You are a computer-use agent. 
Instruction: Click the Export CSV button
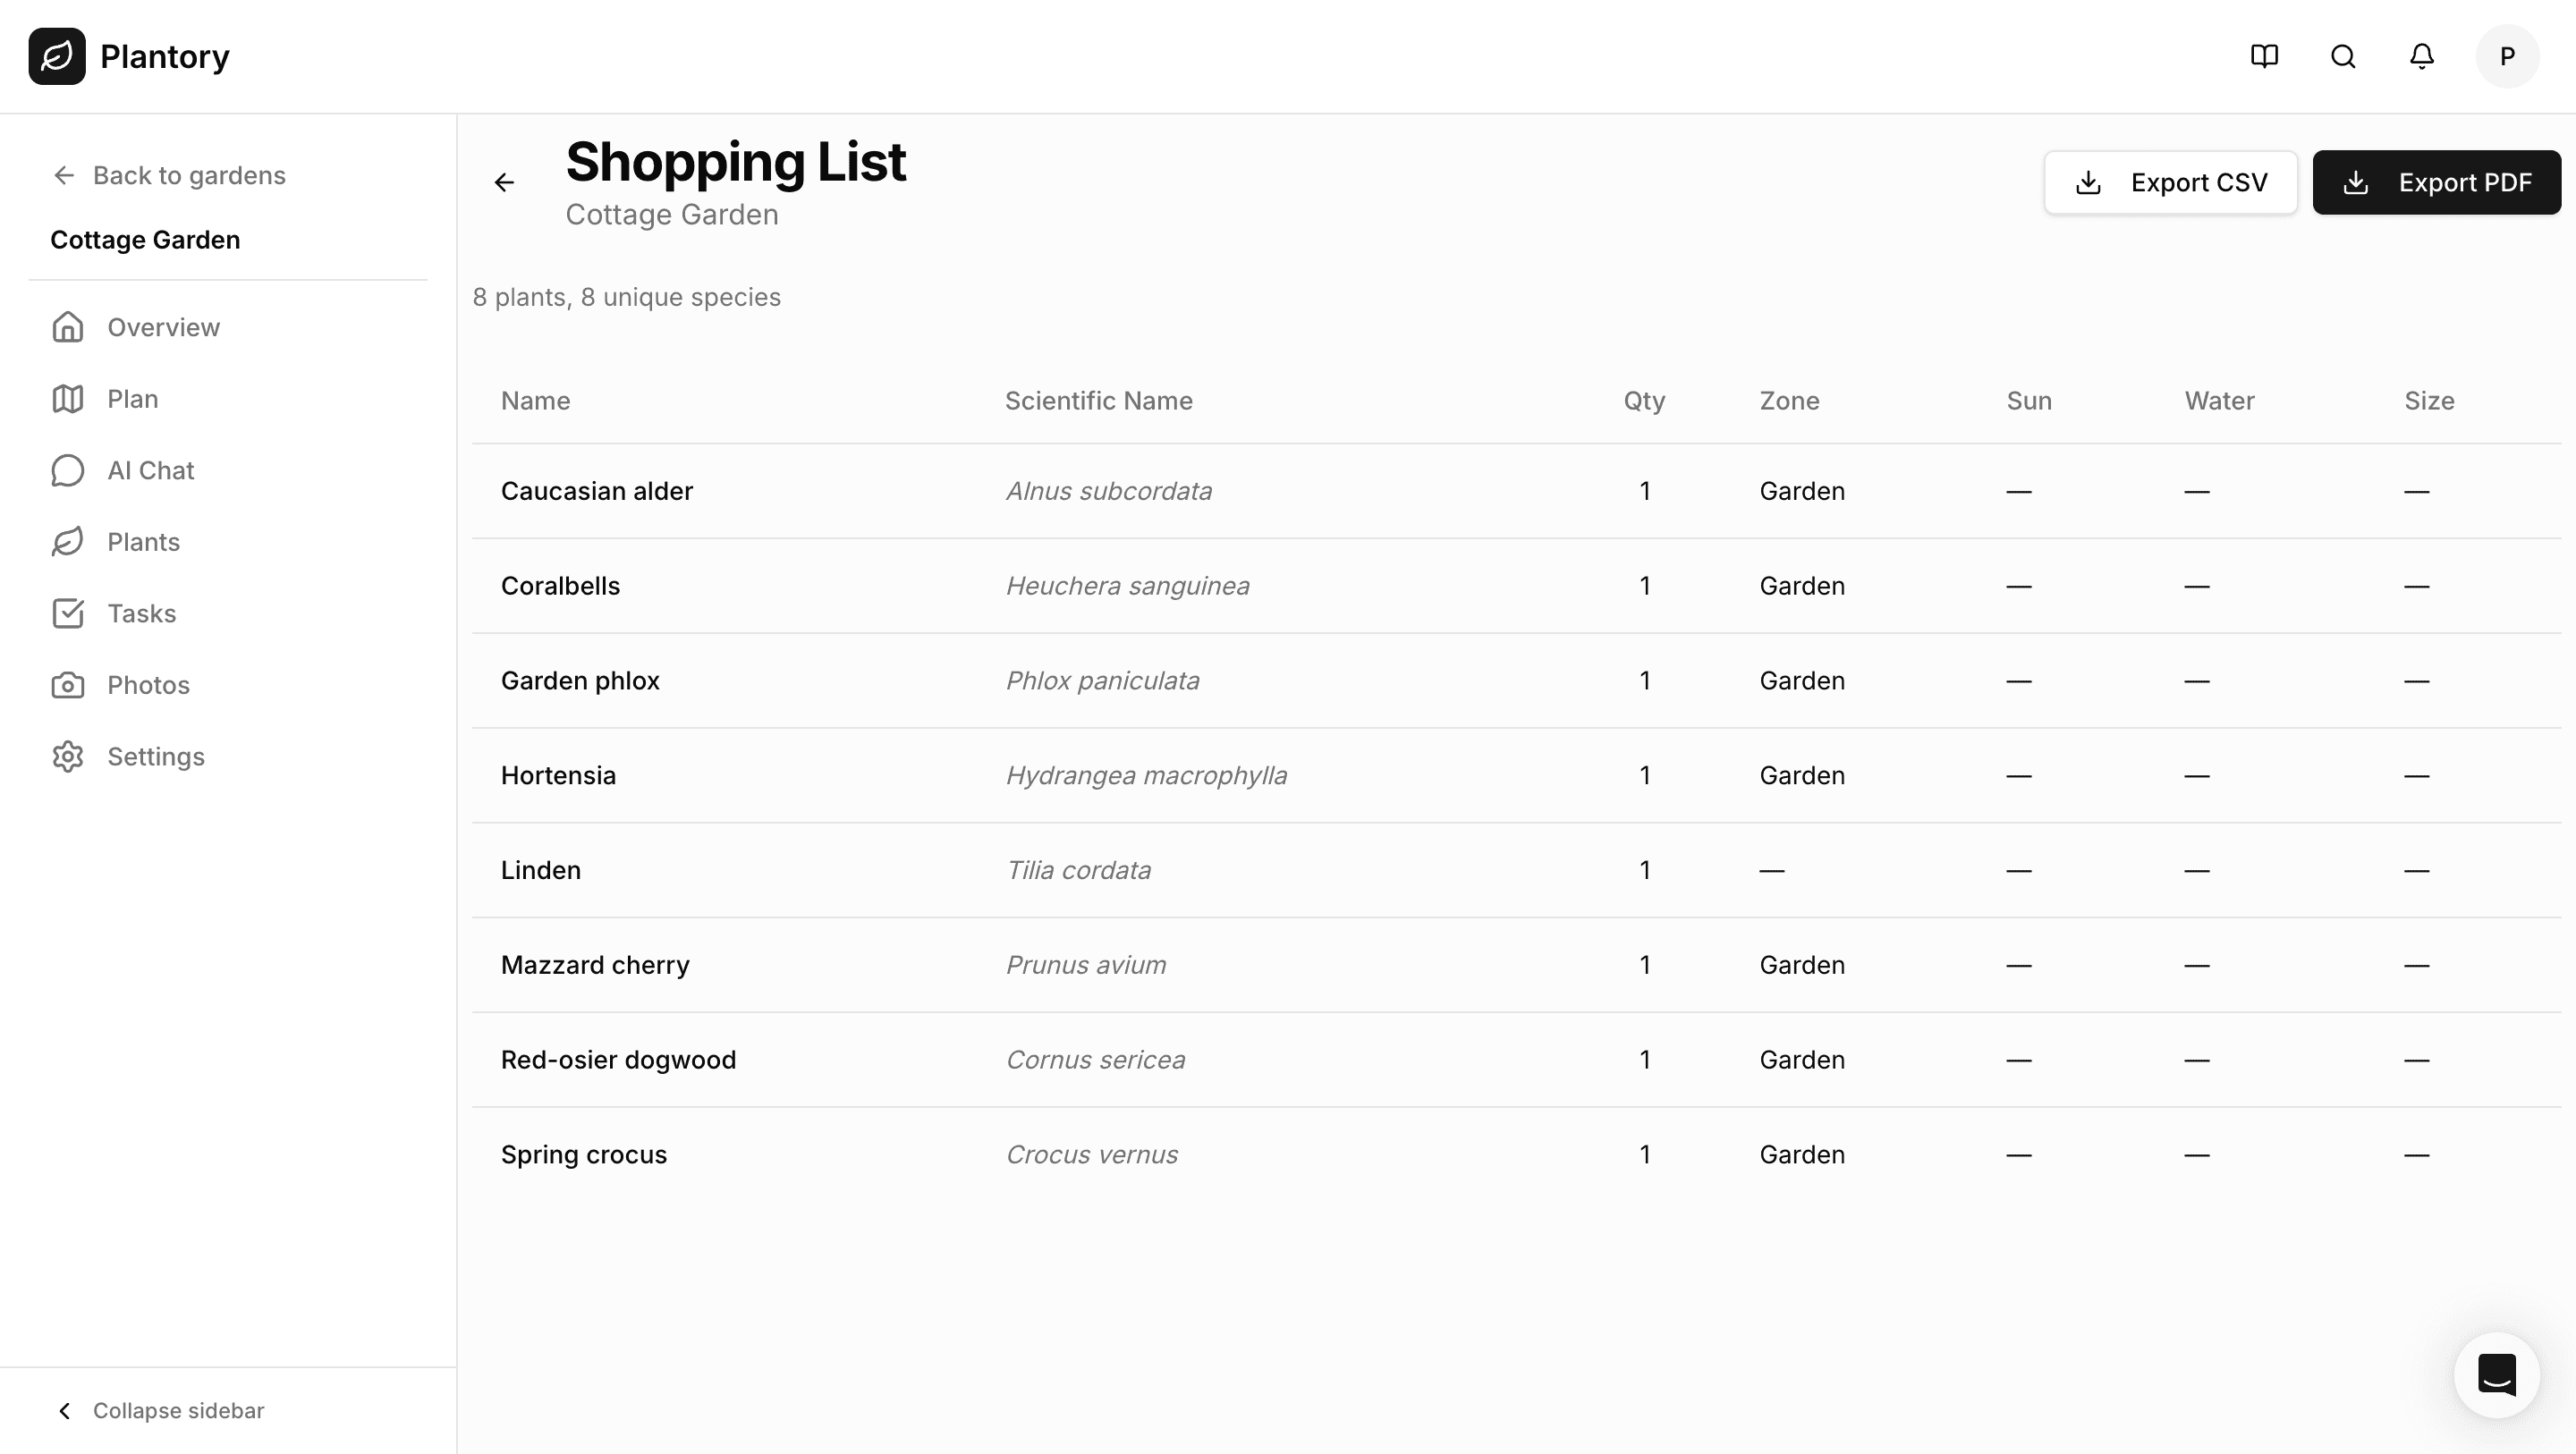2170,182
